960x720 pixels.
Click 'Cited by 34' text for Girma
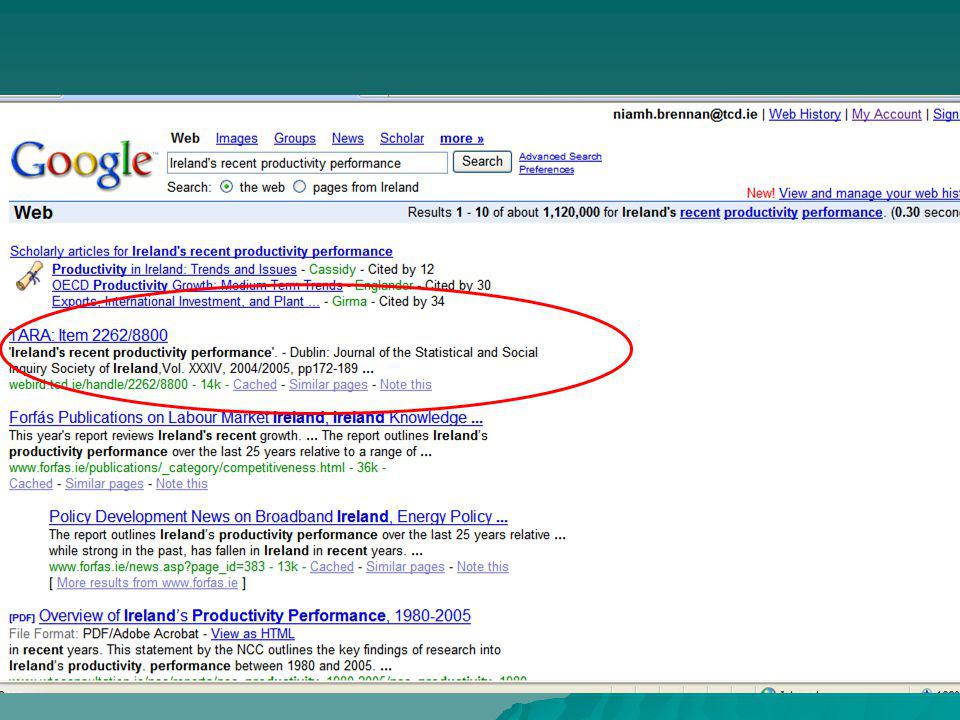coord(411,301)
